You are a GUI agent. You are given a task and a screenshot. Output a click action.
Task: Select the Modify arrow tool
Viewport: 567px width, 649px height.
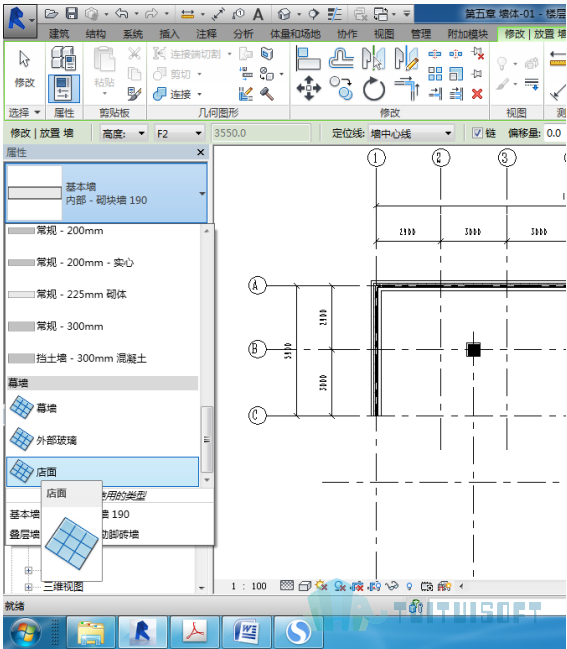(24, 69)
